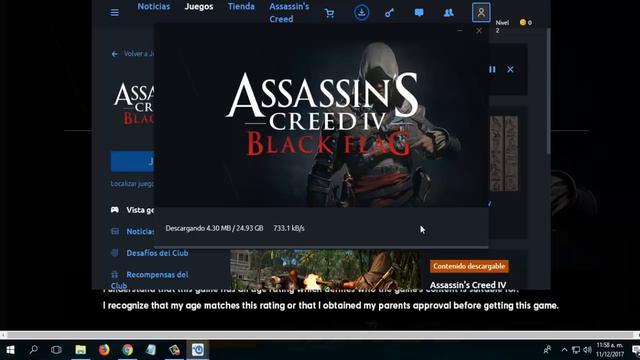Click the download progress bar
Viewport: 640px width, 360px height.
pyautogui.click(x=321, y=247)
